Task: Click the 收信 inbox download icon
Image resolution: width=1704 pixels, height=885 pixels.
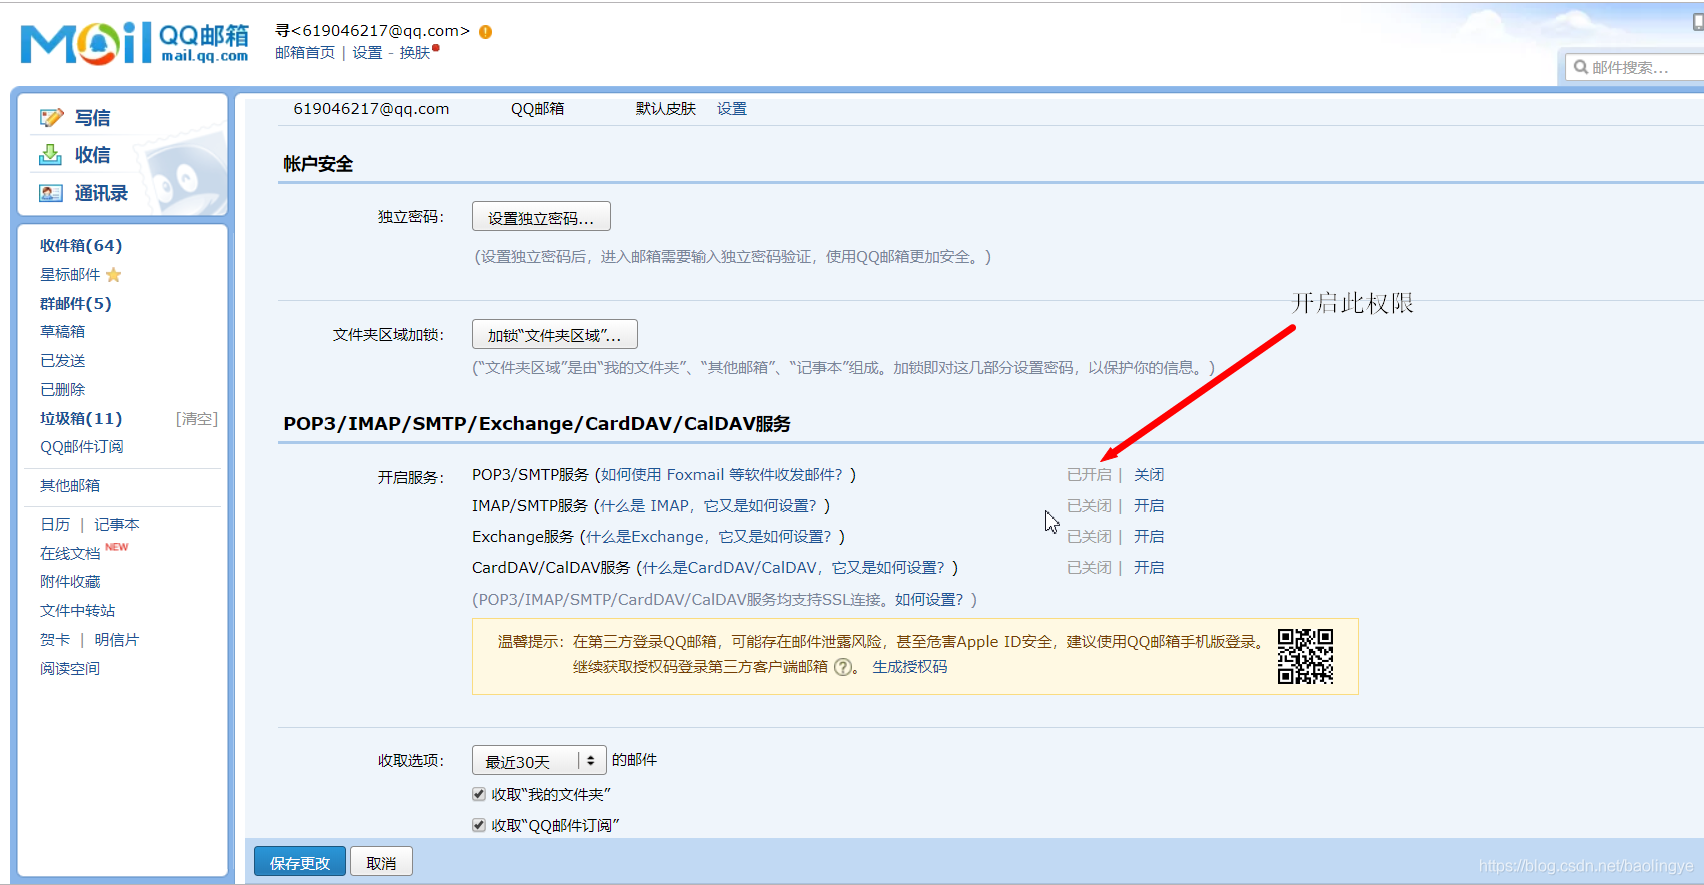Action: point(51,155)
